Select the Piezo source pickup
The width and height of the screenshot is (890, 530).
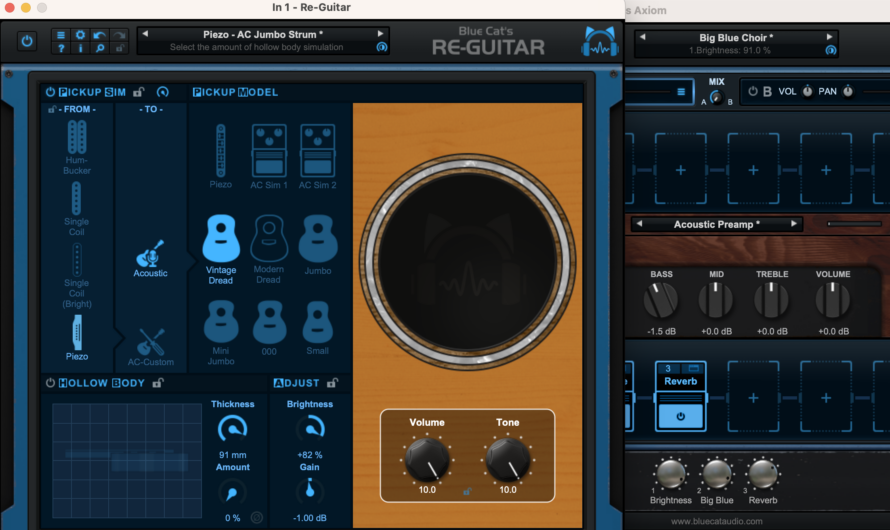tap(77, 338)
